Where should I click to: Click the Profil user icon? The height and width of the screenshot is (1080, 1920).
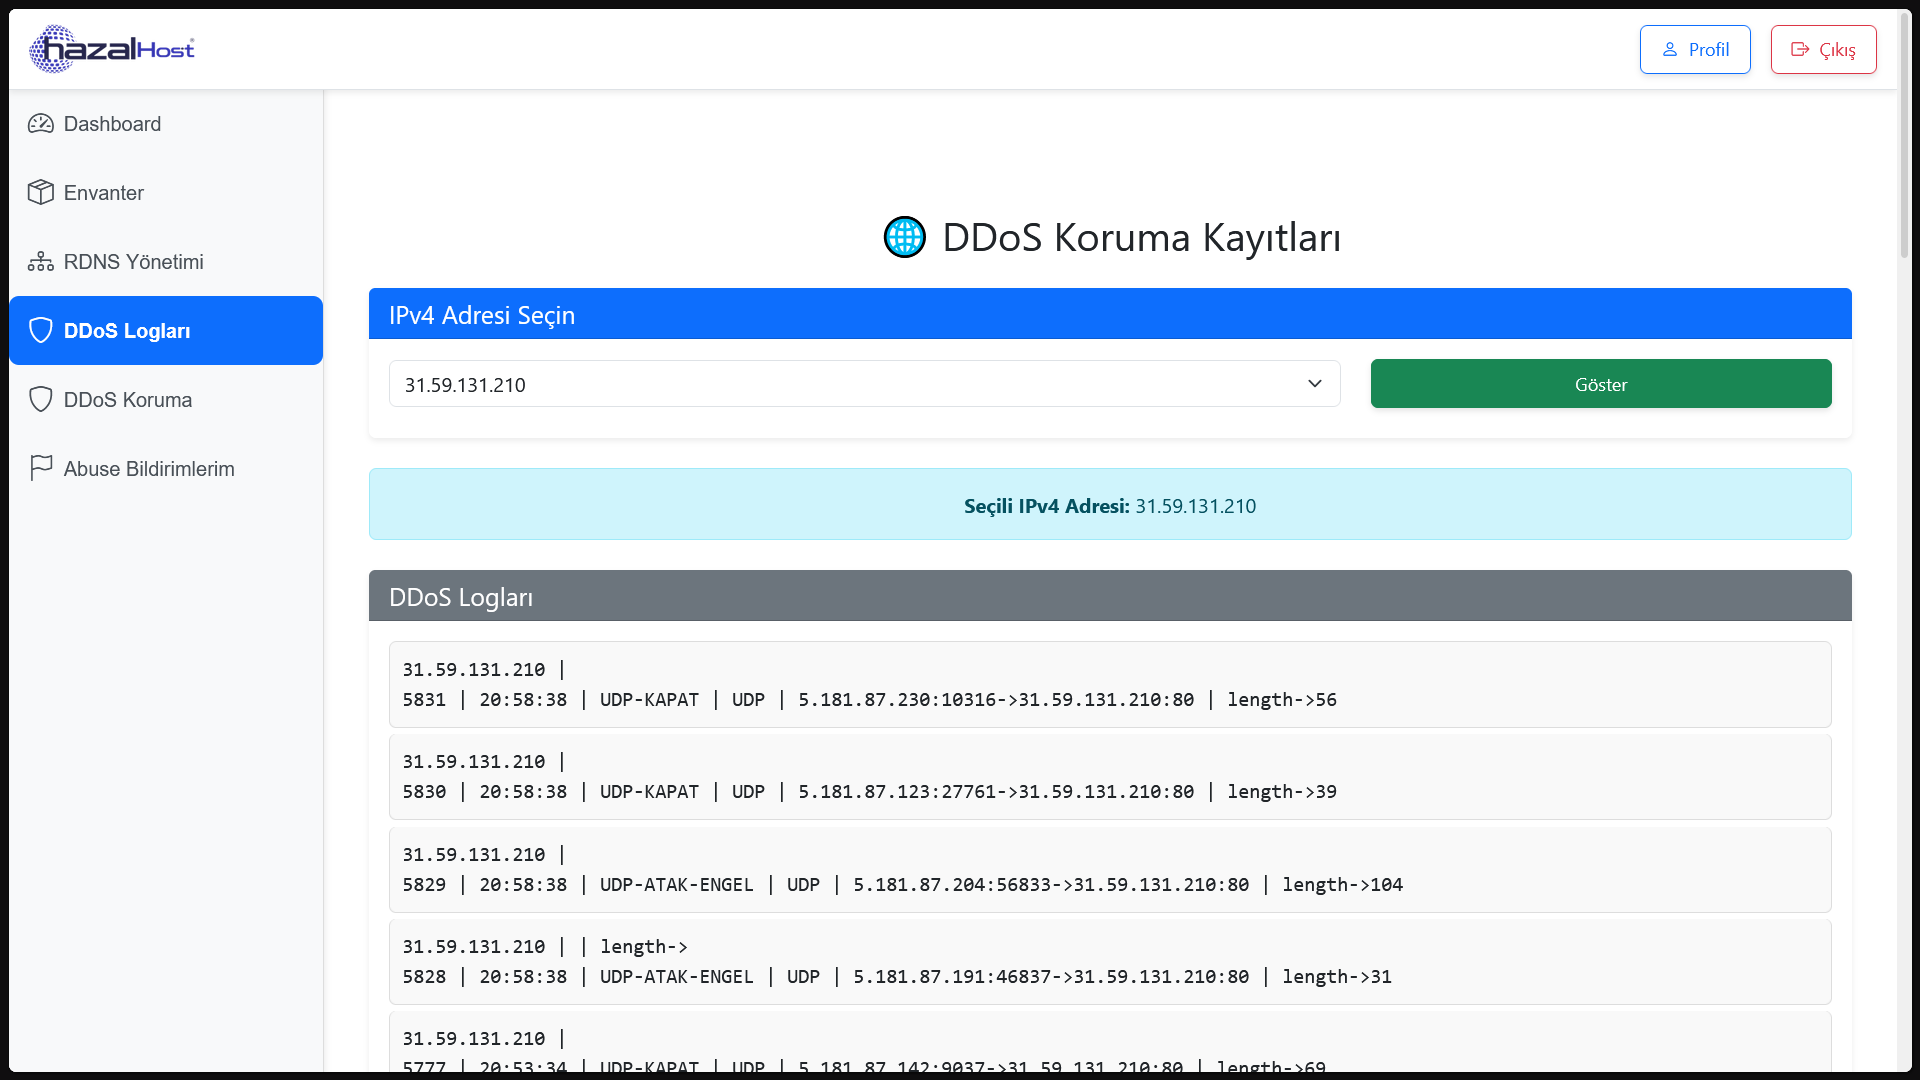click(x=1670, y=49)
